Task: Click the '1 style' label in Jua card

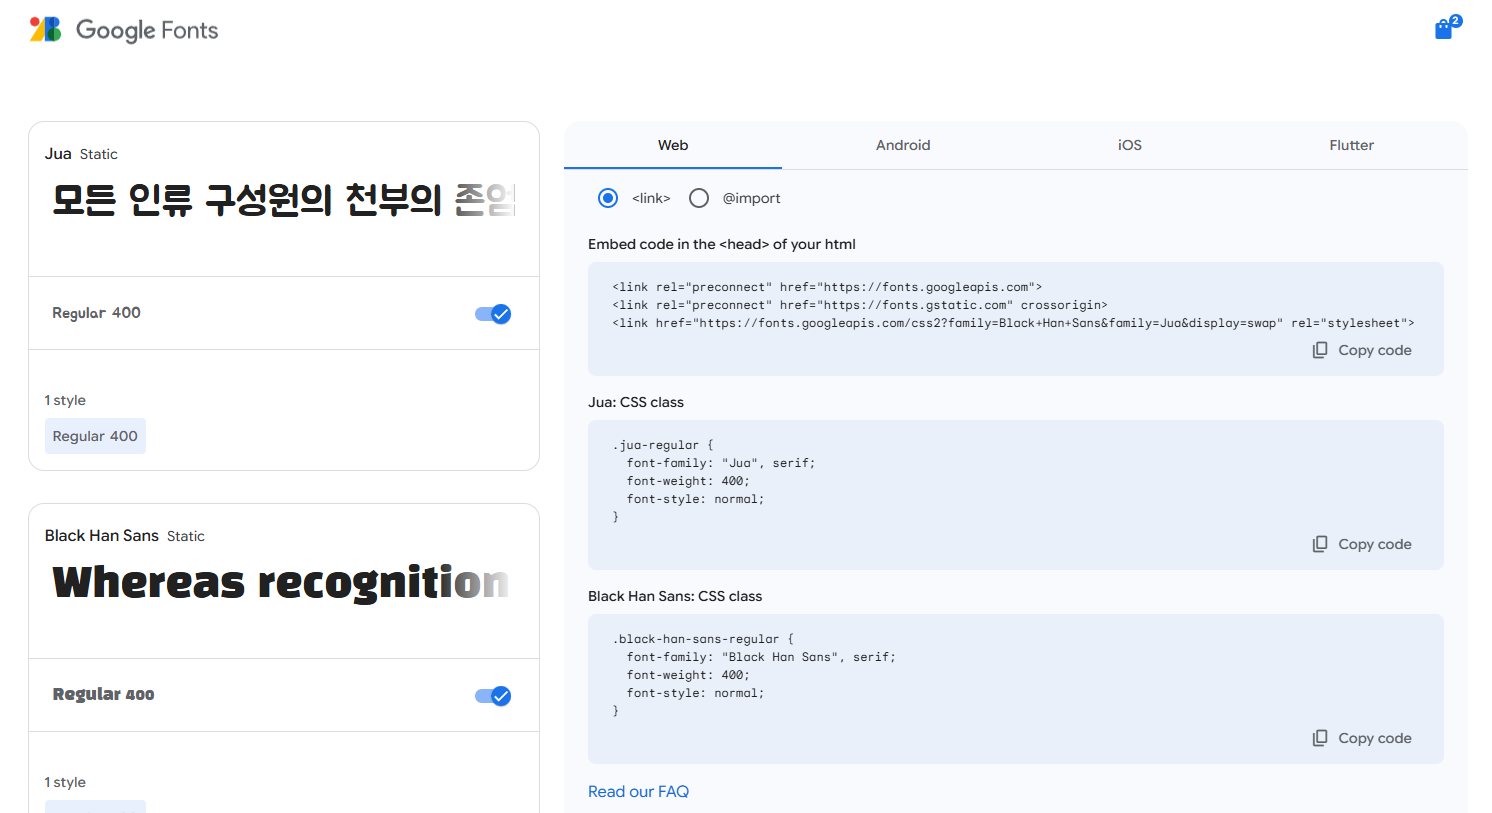Action: (65, 400)
